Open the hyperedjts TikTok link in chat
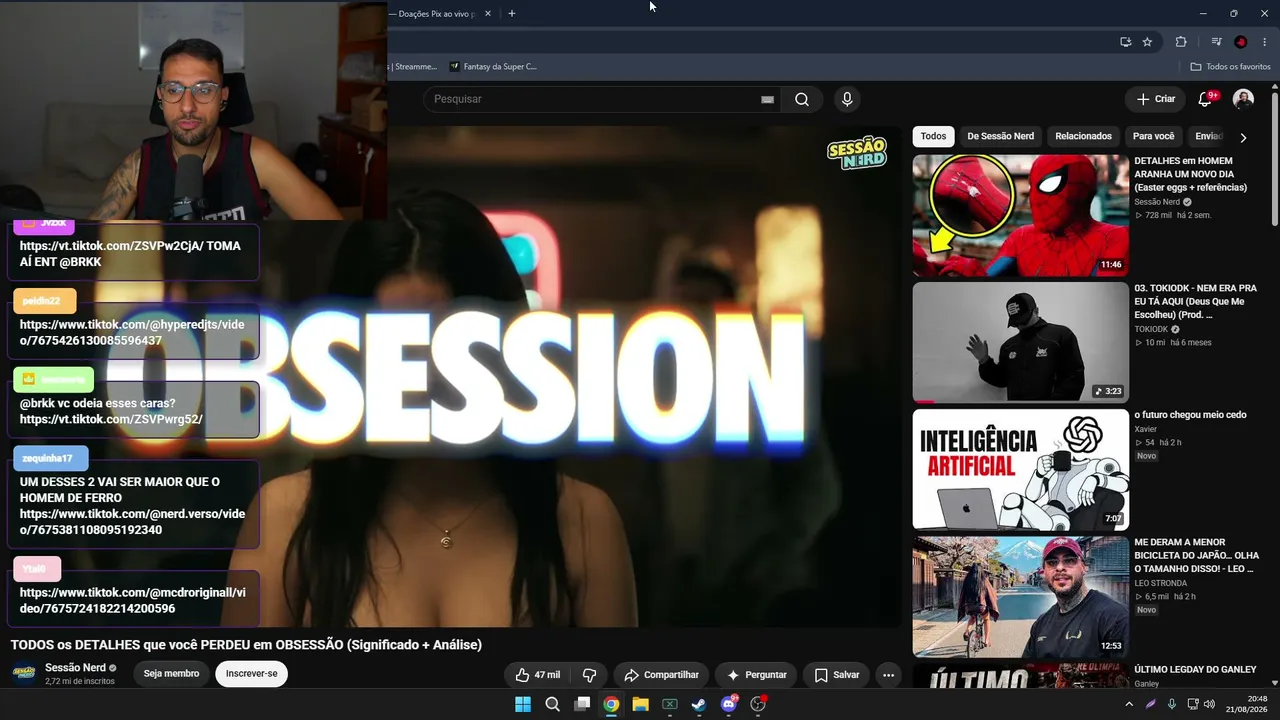The height and width of the screenshot is (720, 1280). point(132,333)
